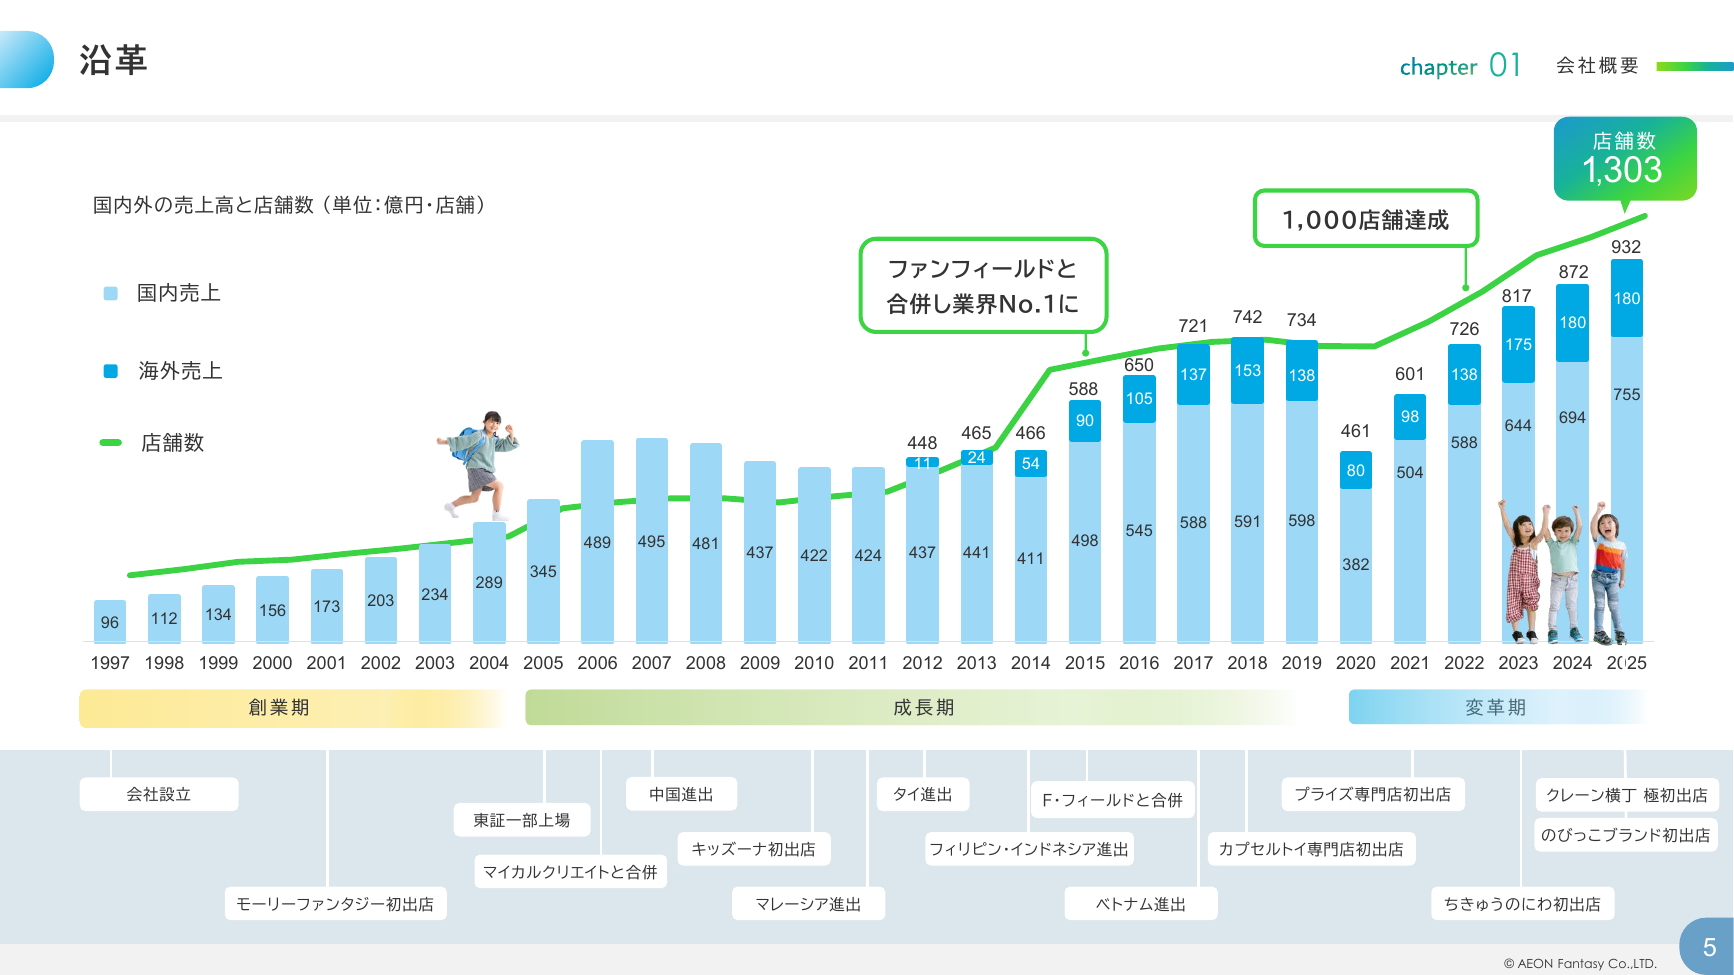This screenshot has width=1734, height=975.
Task: Click the overseas 90 segment in 2015
Action: [x=1085, y=421]
